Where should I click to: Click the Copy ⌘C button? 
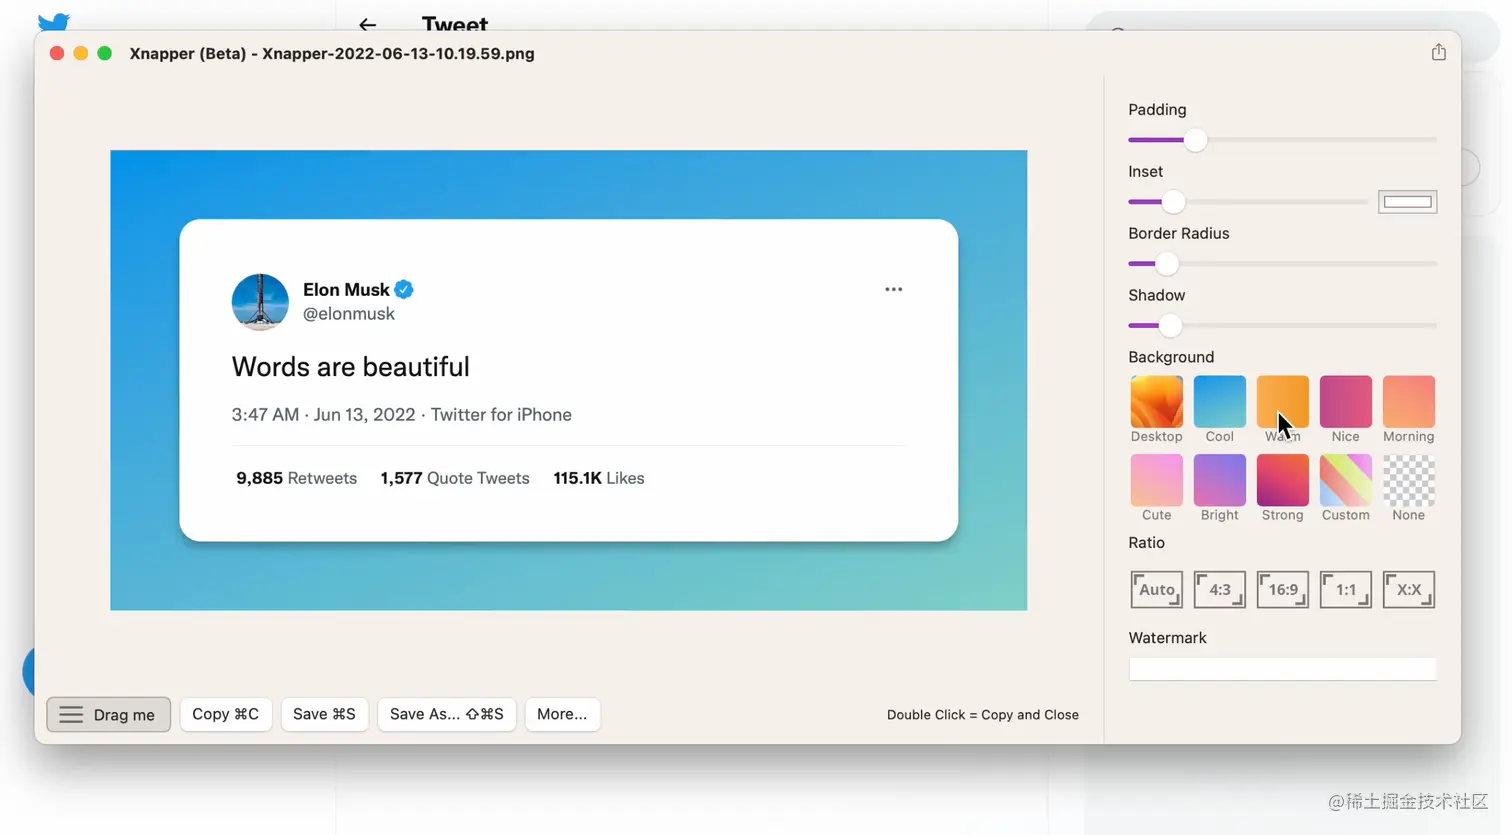coord(225,714)
